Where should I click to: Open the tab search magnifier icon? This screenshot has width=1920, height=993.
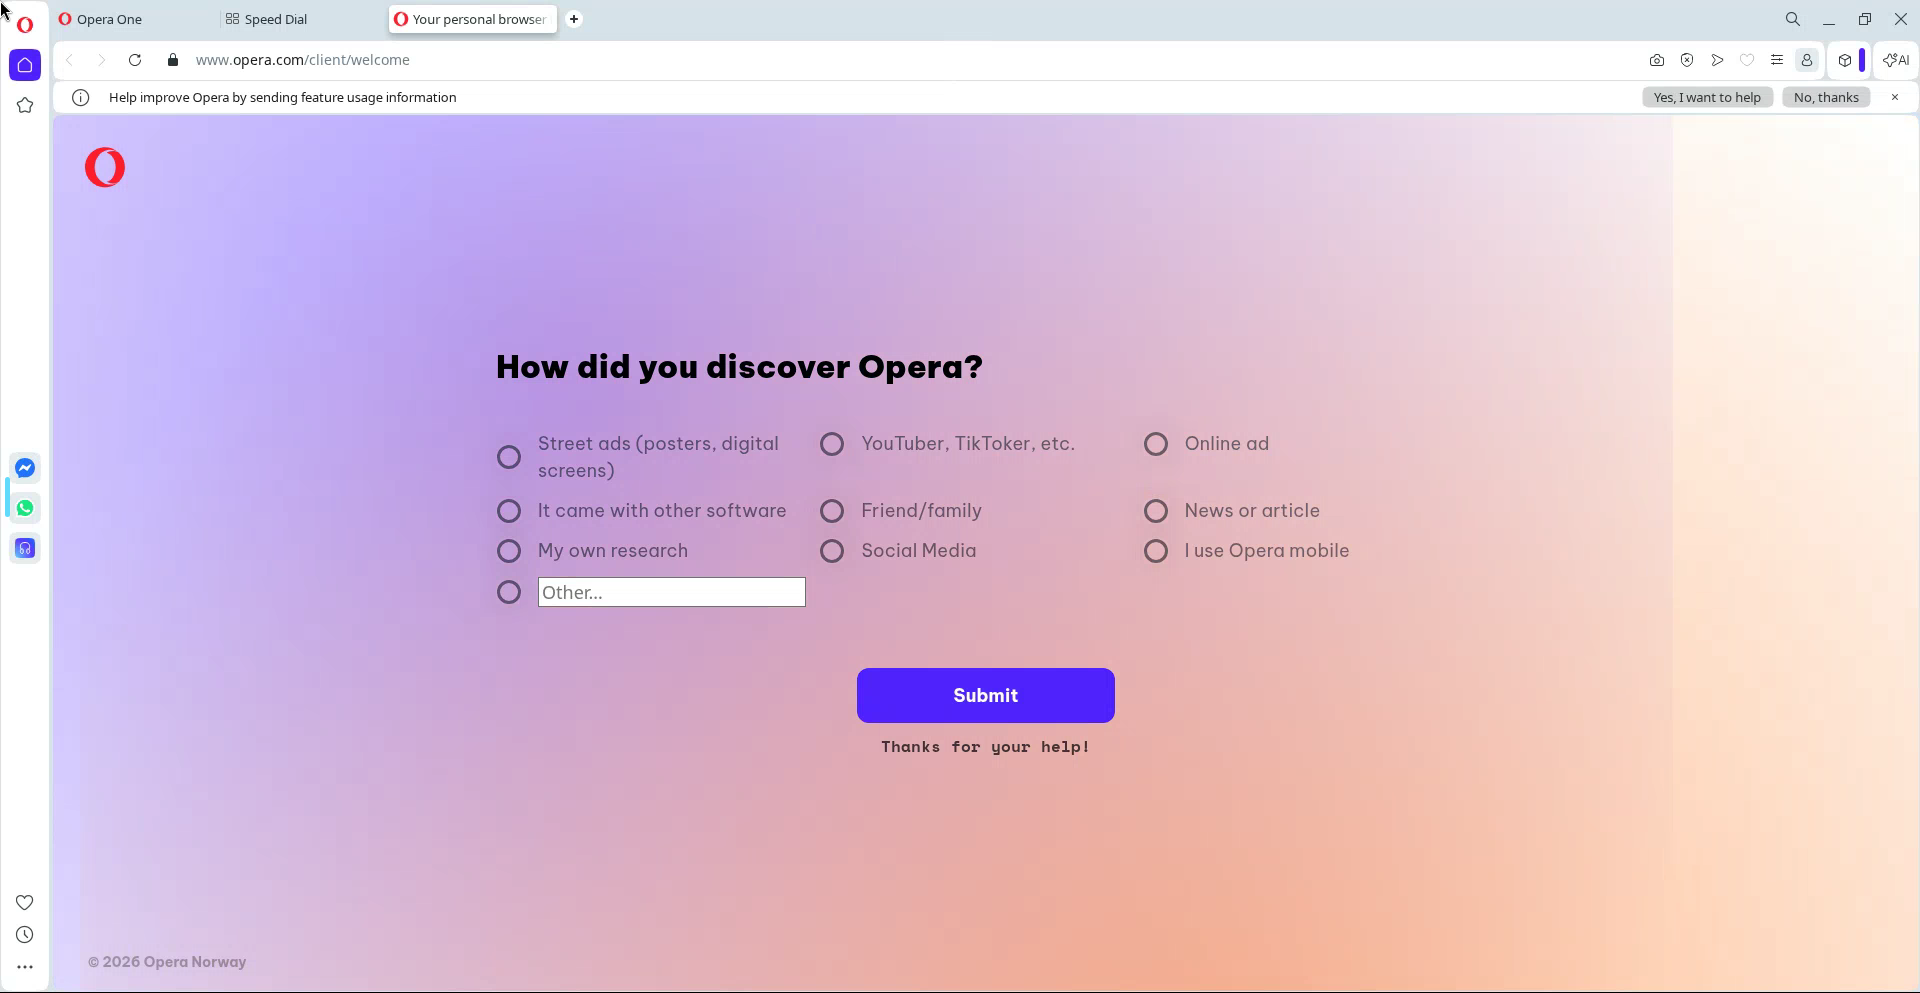click(x=1793, y=19)
